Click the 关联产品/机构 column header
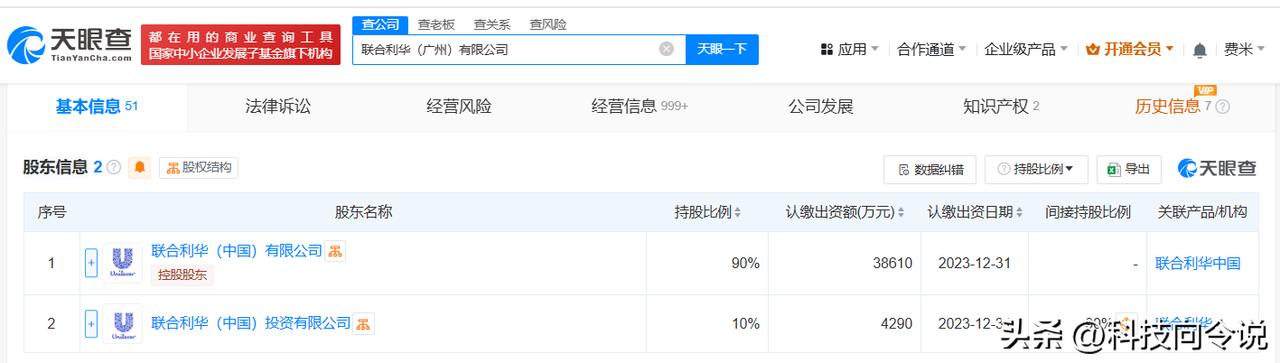This screenshot has width=1280, height=363. [1202, 212]
